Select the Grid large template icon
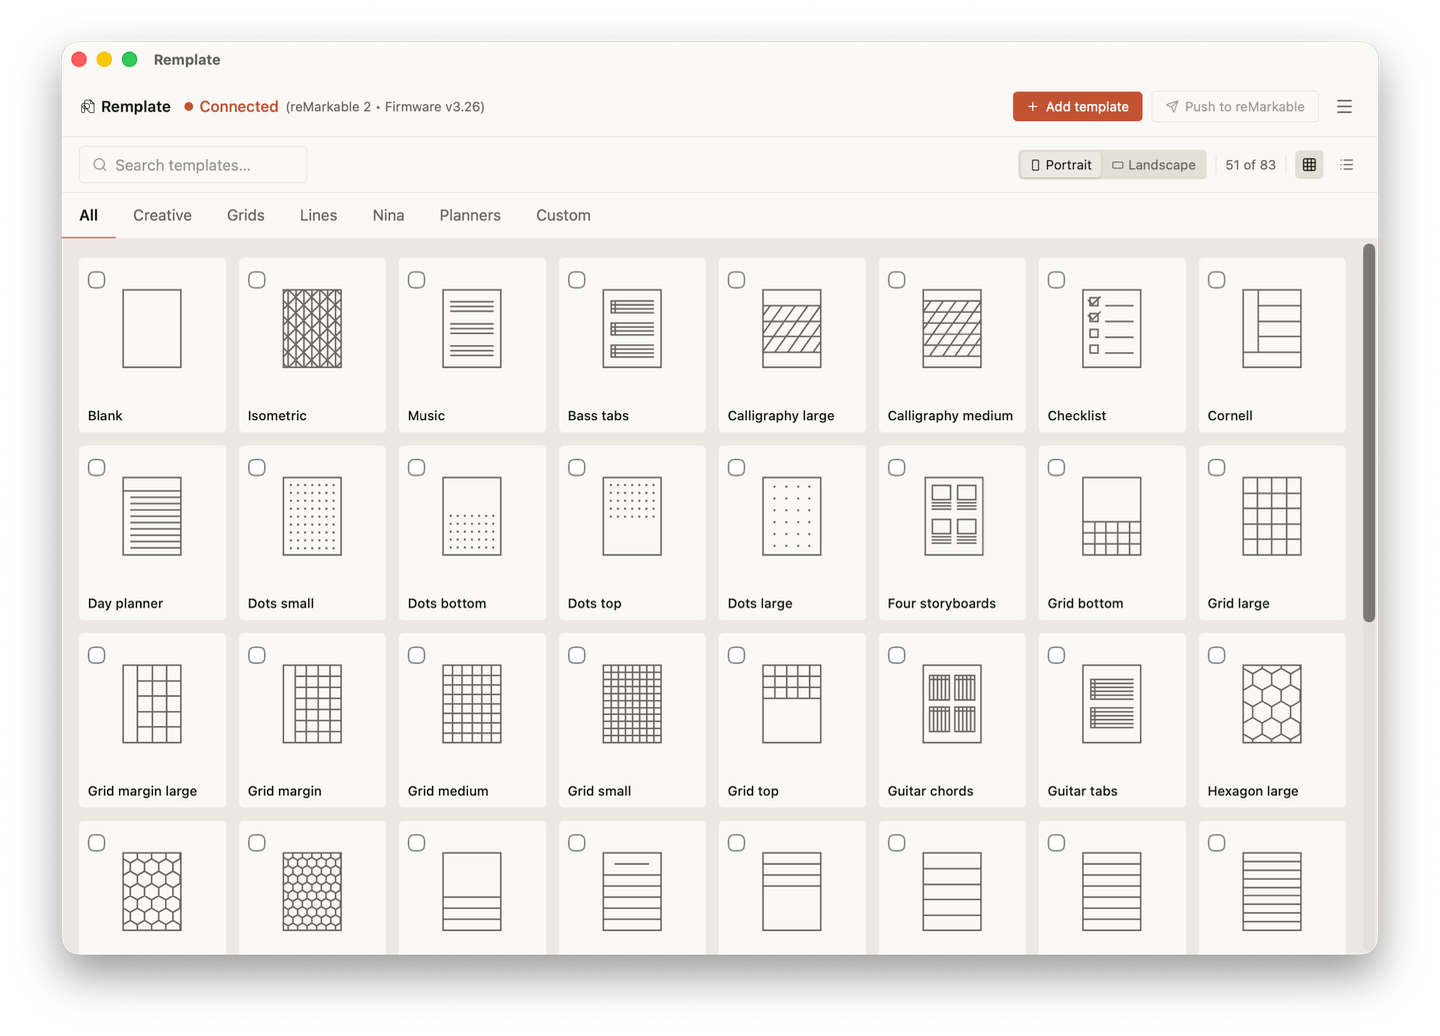This screenshot has width=1440, height=1036. point(1272,516)
